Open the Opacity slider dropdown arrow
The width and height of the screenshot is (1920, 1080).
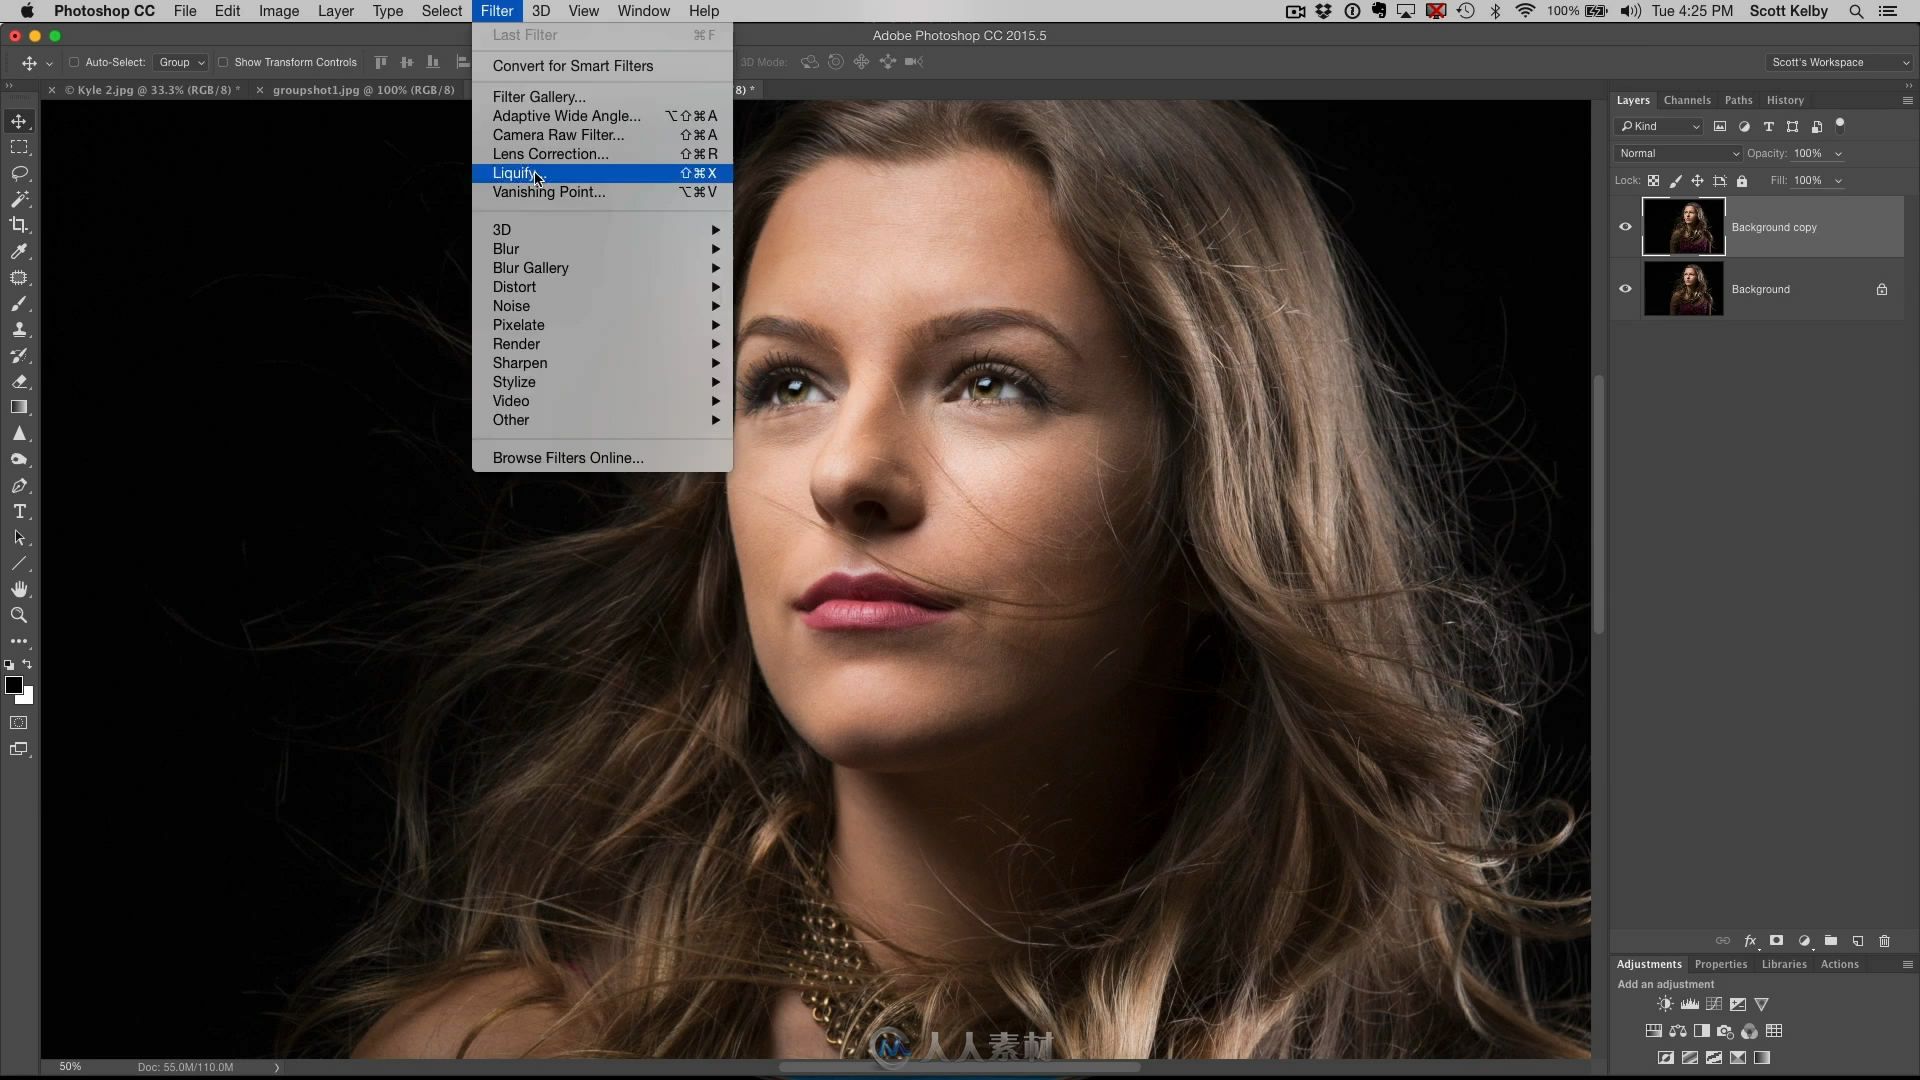pos(1838,154)
